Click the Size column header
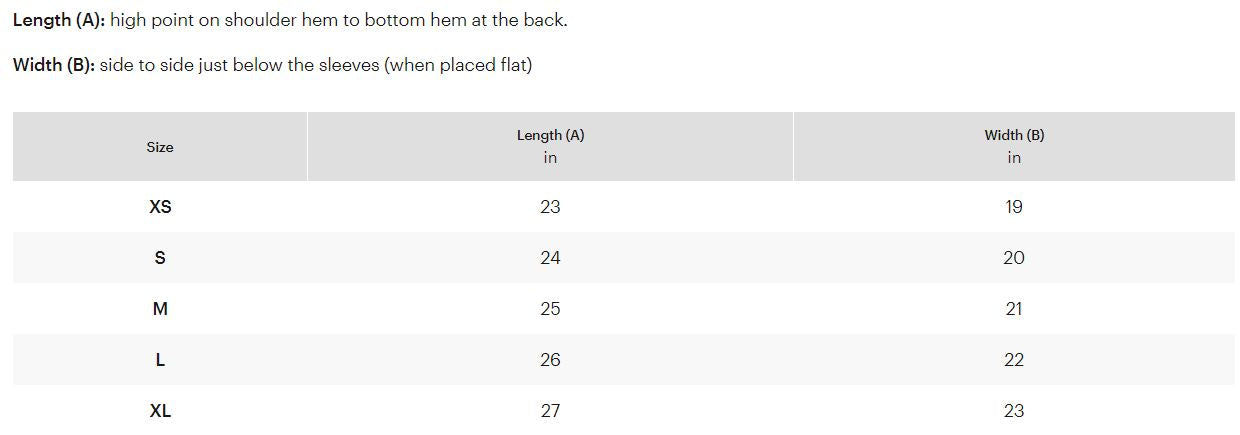Image resolution: width=1240 pixels, height=435 pixels. (160, 147)
